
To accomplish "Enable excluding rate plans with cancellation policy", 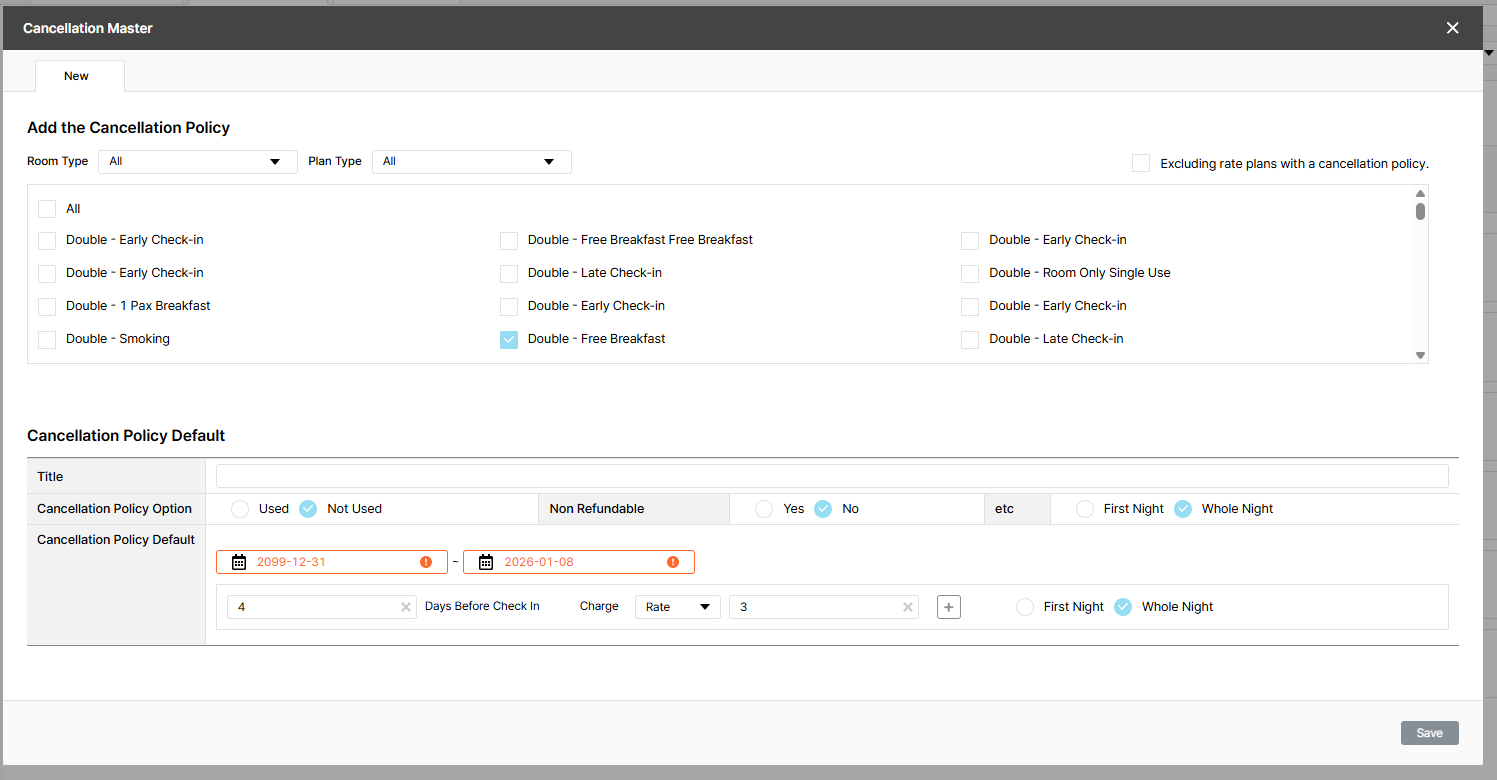I will pos(1141,163).
